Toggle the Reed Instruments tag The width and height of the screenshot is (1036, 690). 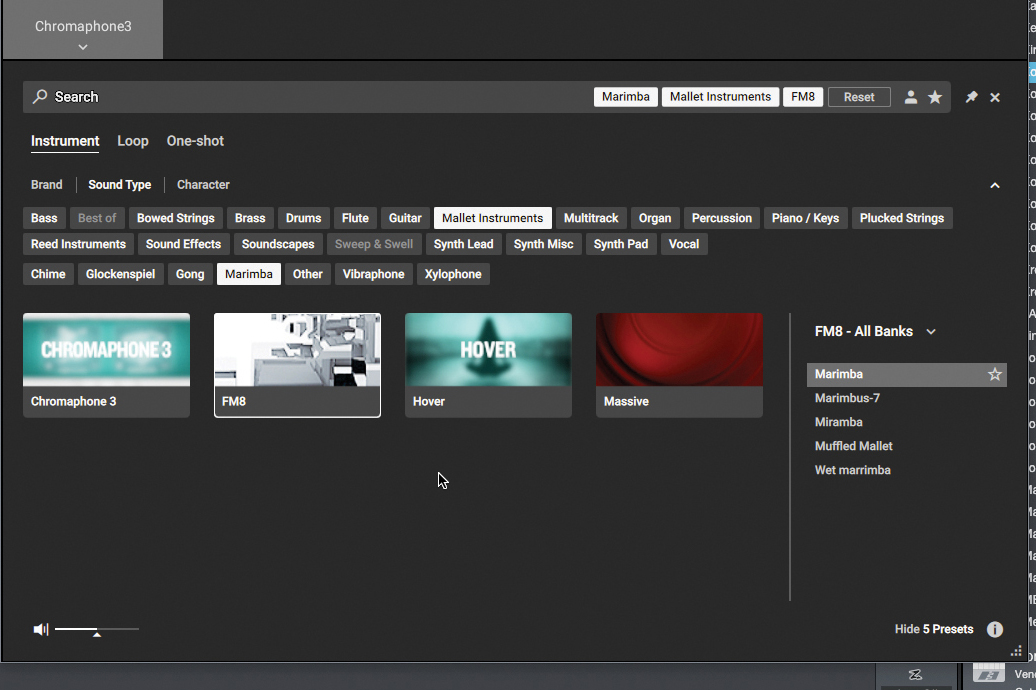(78, 244)
